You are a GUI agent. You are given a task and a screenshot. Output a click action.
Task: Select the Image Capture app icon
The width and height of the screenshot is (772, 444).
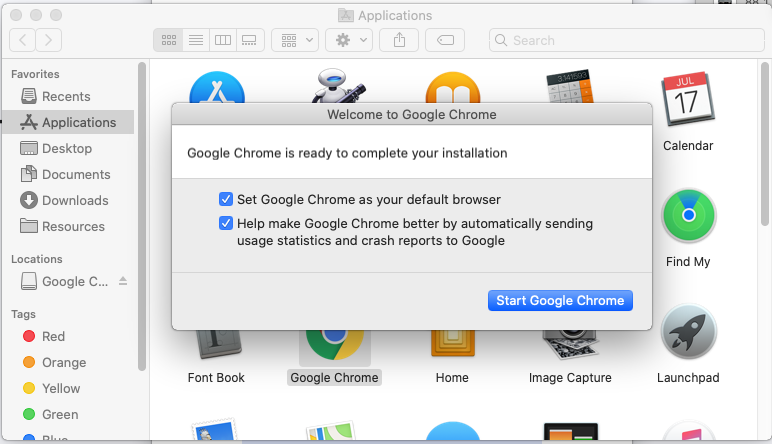pyautogui.click(x=570, y=344)
